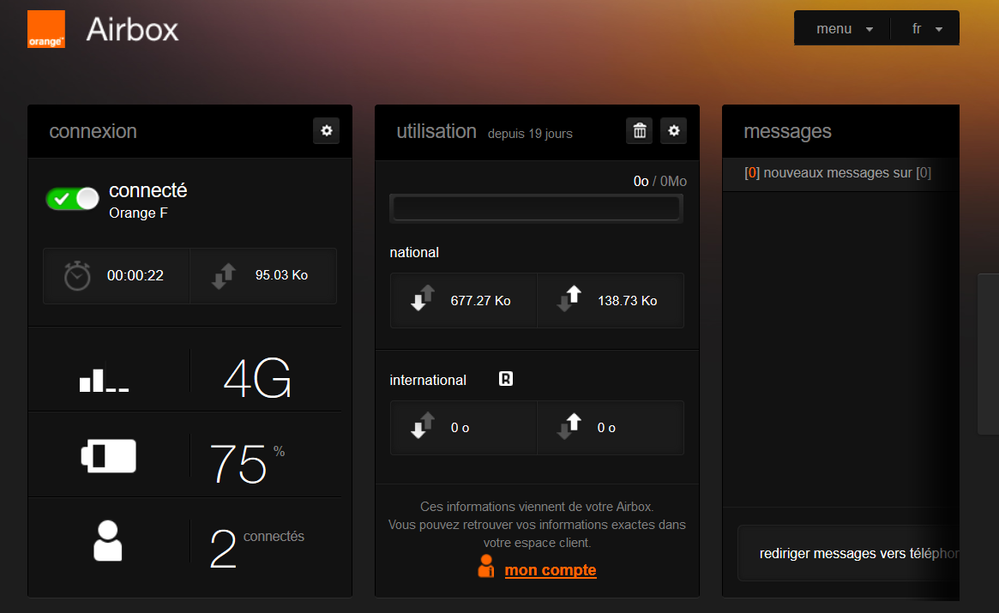The width and height of the screenshot is (999, 613).
Task: Click the connection timer stopwatch icon
Action: click(77, 276)
